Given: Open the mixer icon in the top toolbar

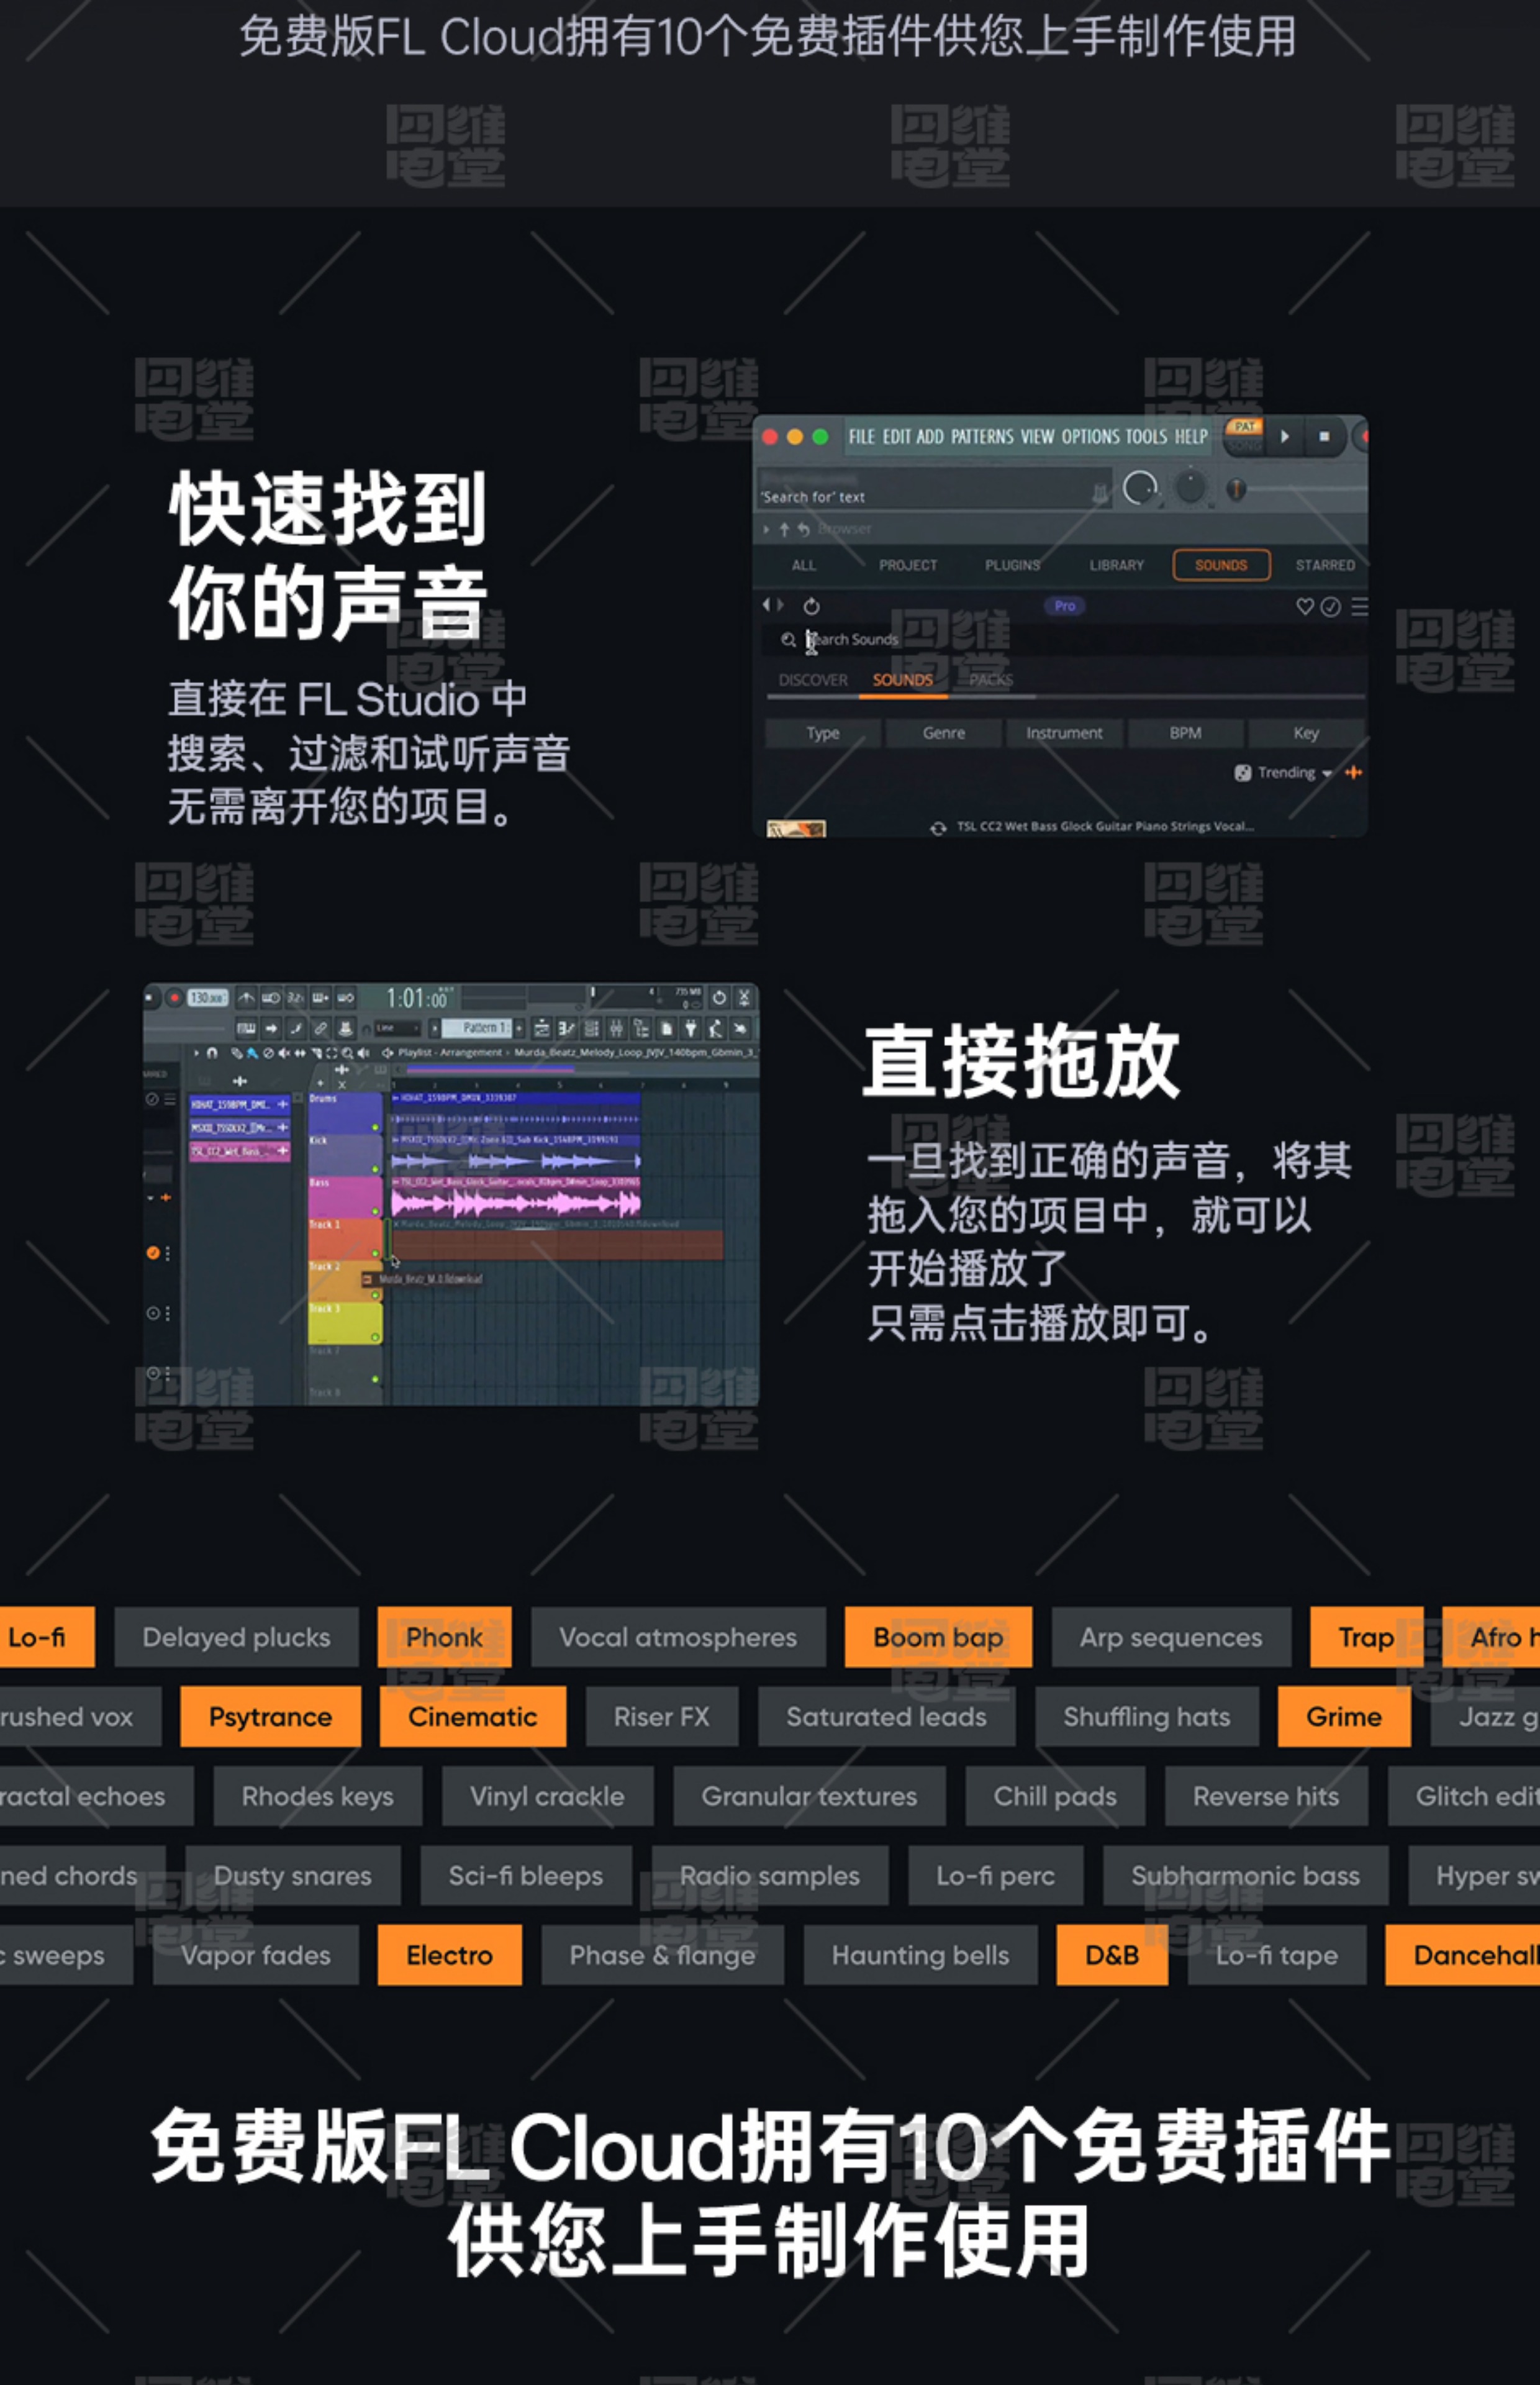Looking at the screenshot, I should click(616, 1028).
